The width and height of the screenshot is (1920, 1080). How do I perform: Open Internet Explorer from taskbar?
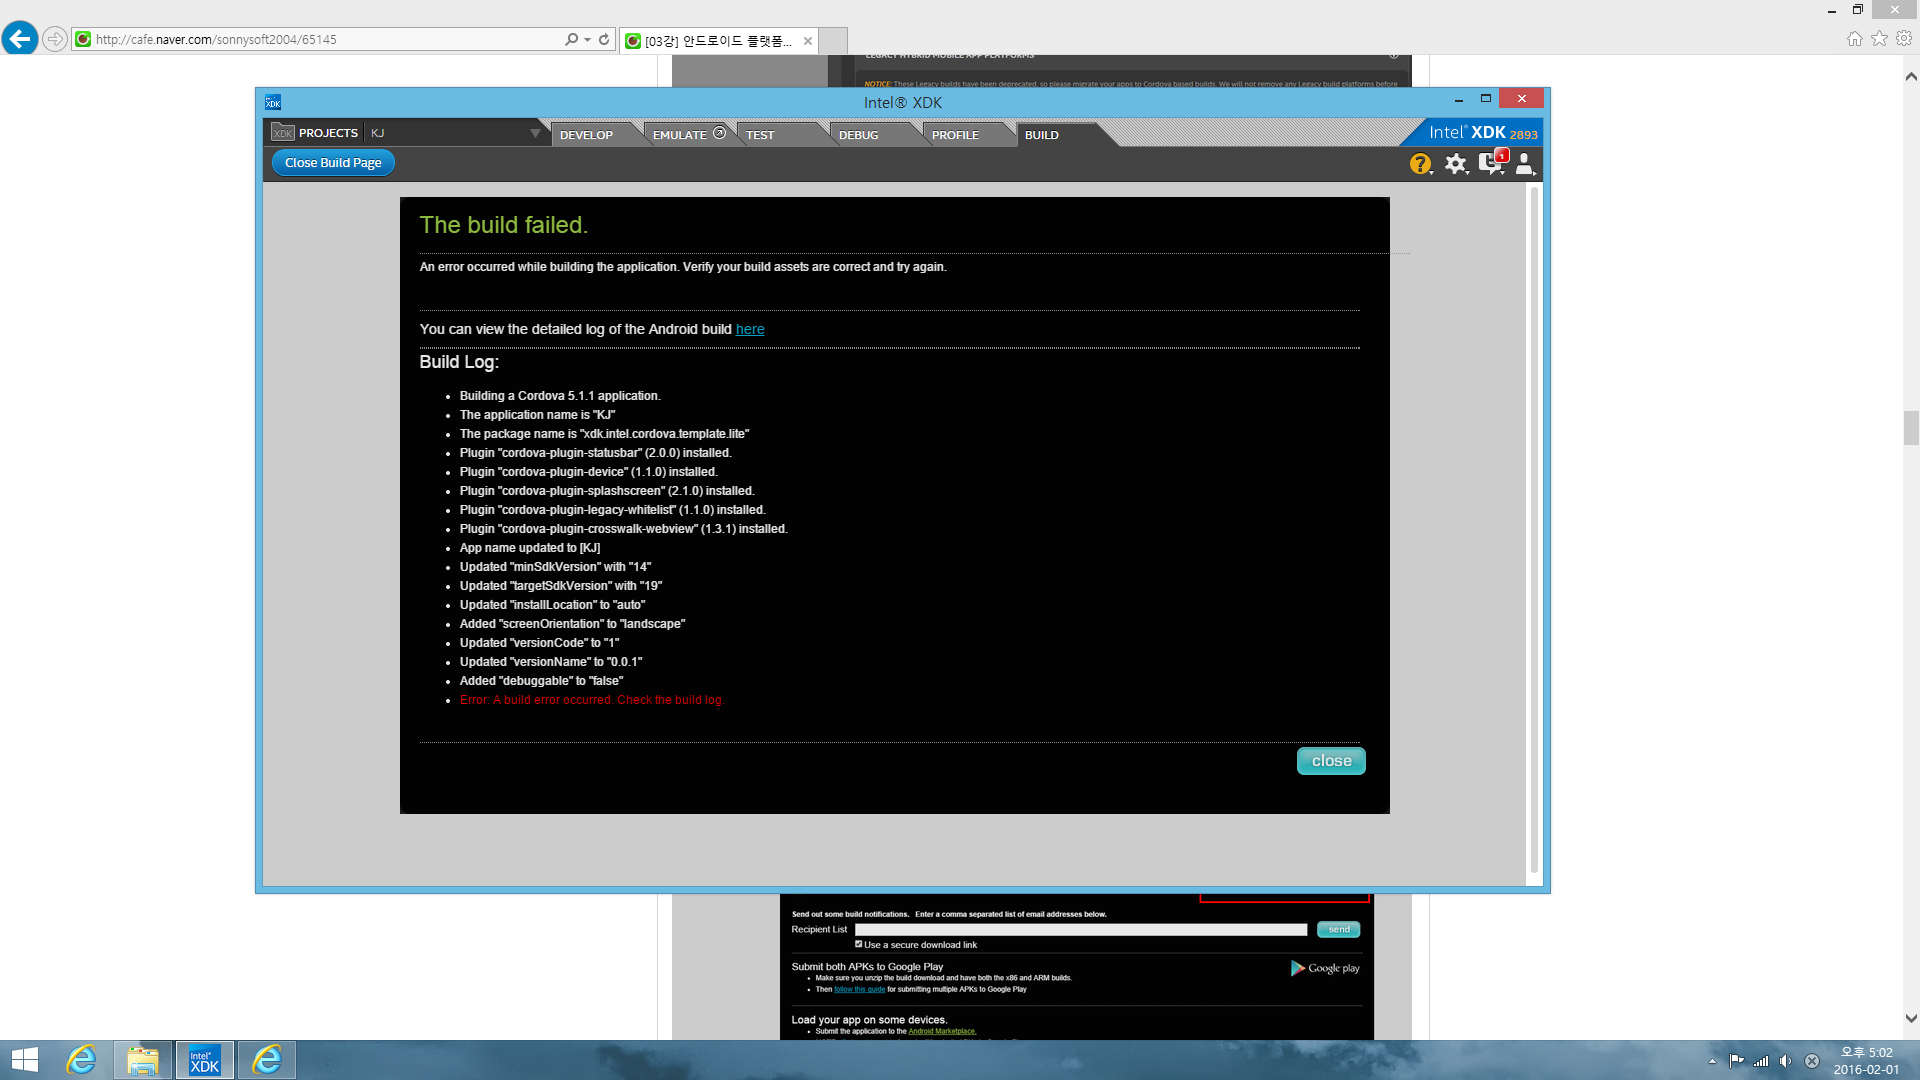(x=81, y=1060)
